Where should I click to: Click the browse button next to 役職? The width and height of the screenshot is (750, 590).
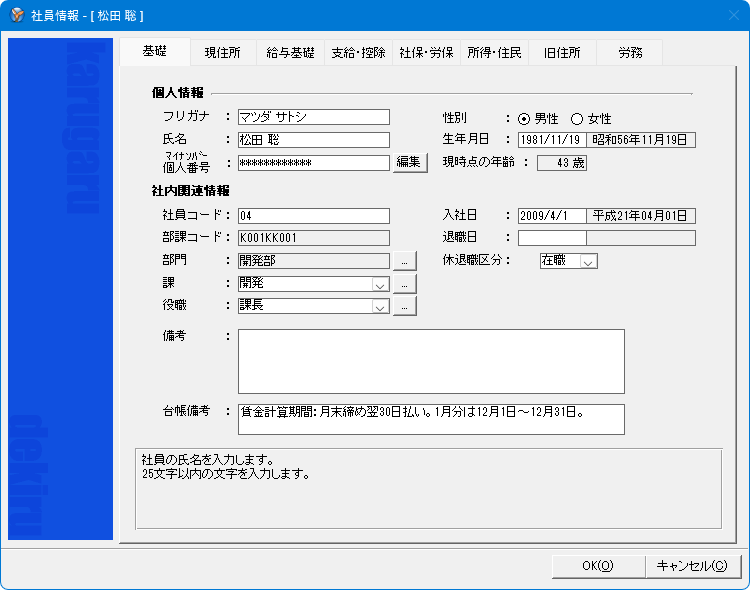[x=404, y=307]
